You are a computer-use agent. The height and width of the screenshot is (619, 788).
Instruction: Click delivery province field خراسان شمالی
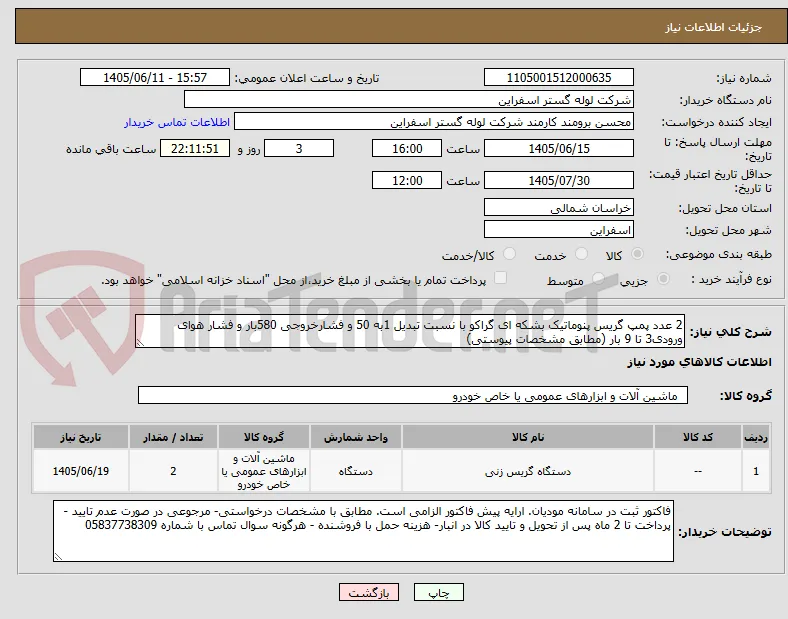click(558, 208)
